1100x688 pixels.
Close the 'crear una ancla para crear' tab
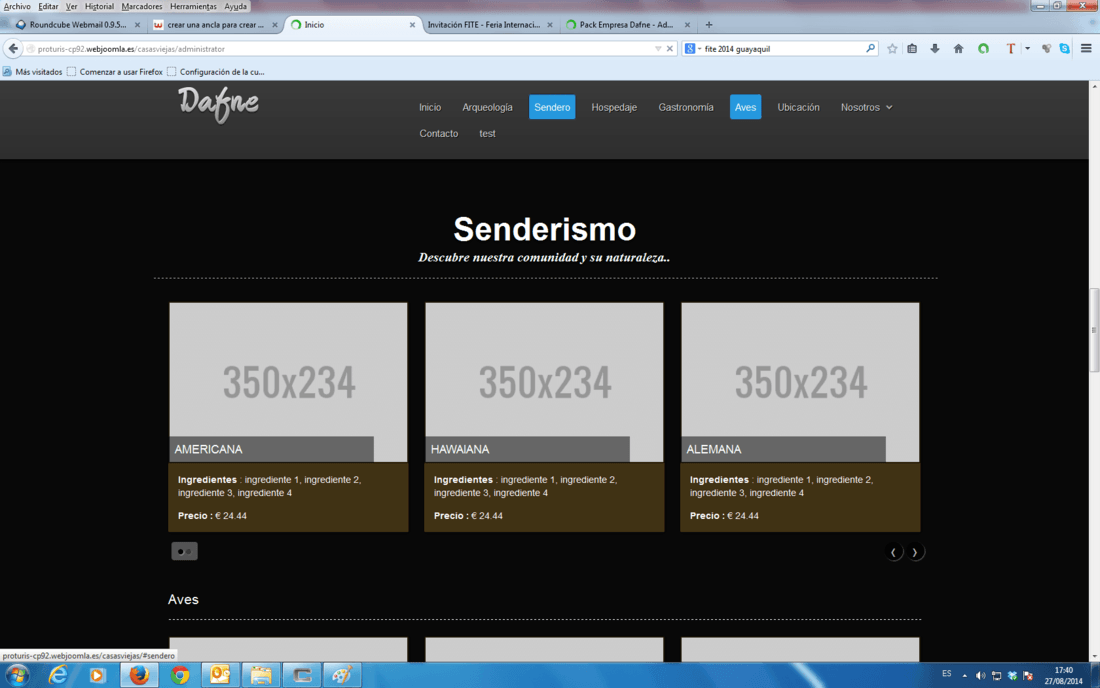point(274,25)
